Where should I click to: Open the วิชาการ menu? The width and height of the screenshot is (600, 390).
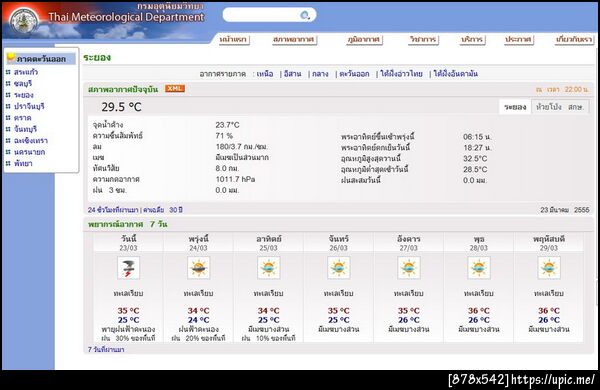tap(423, 39)
